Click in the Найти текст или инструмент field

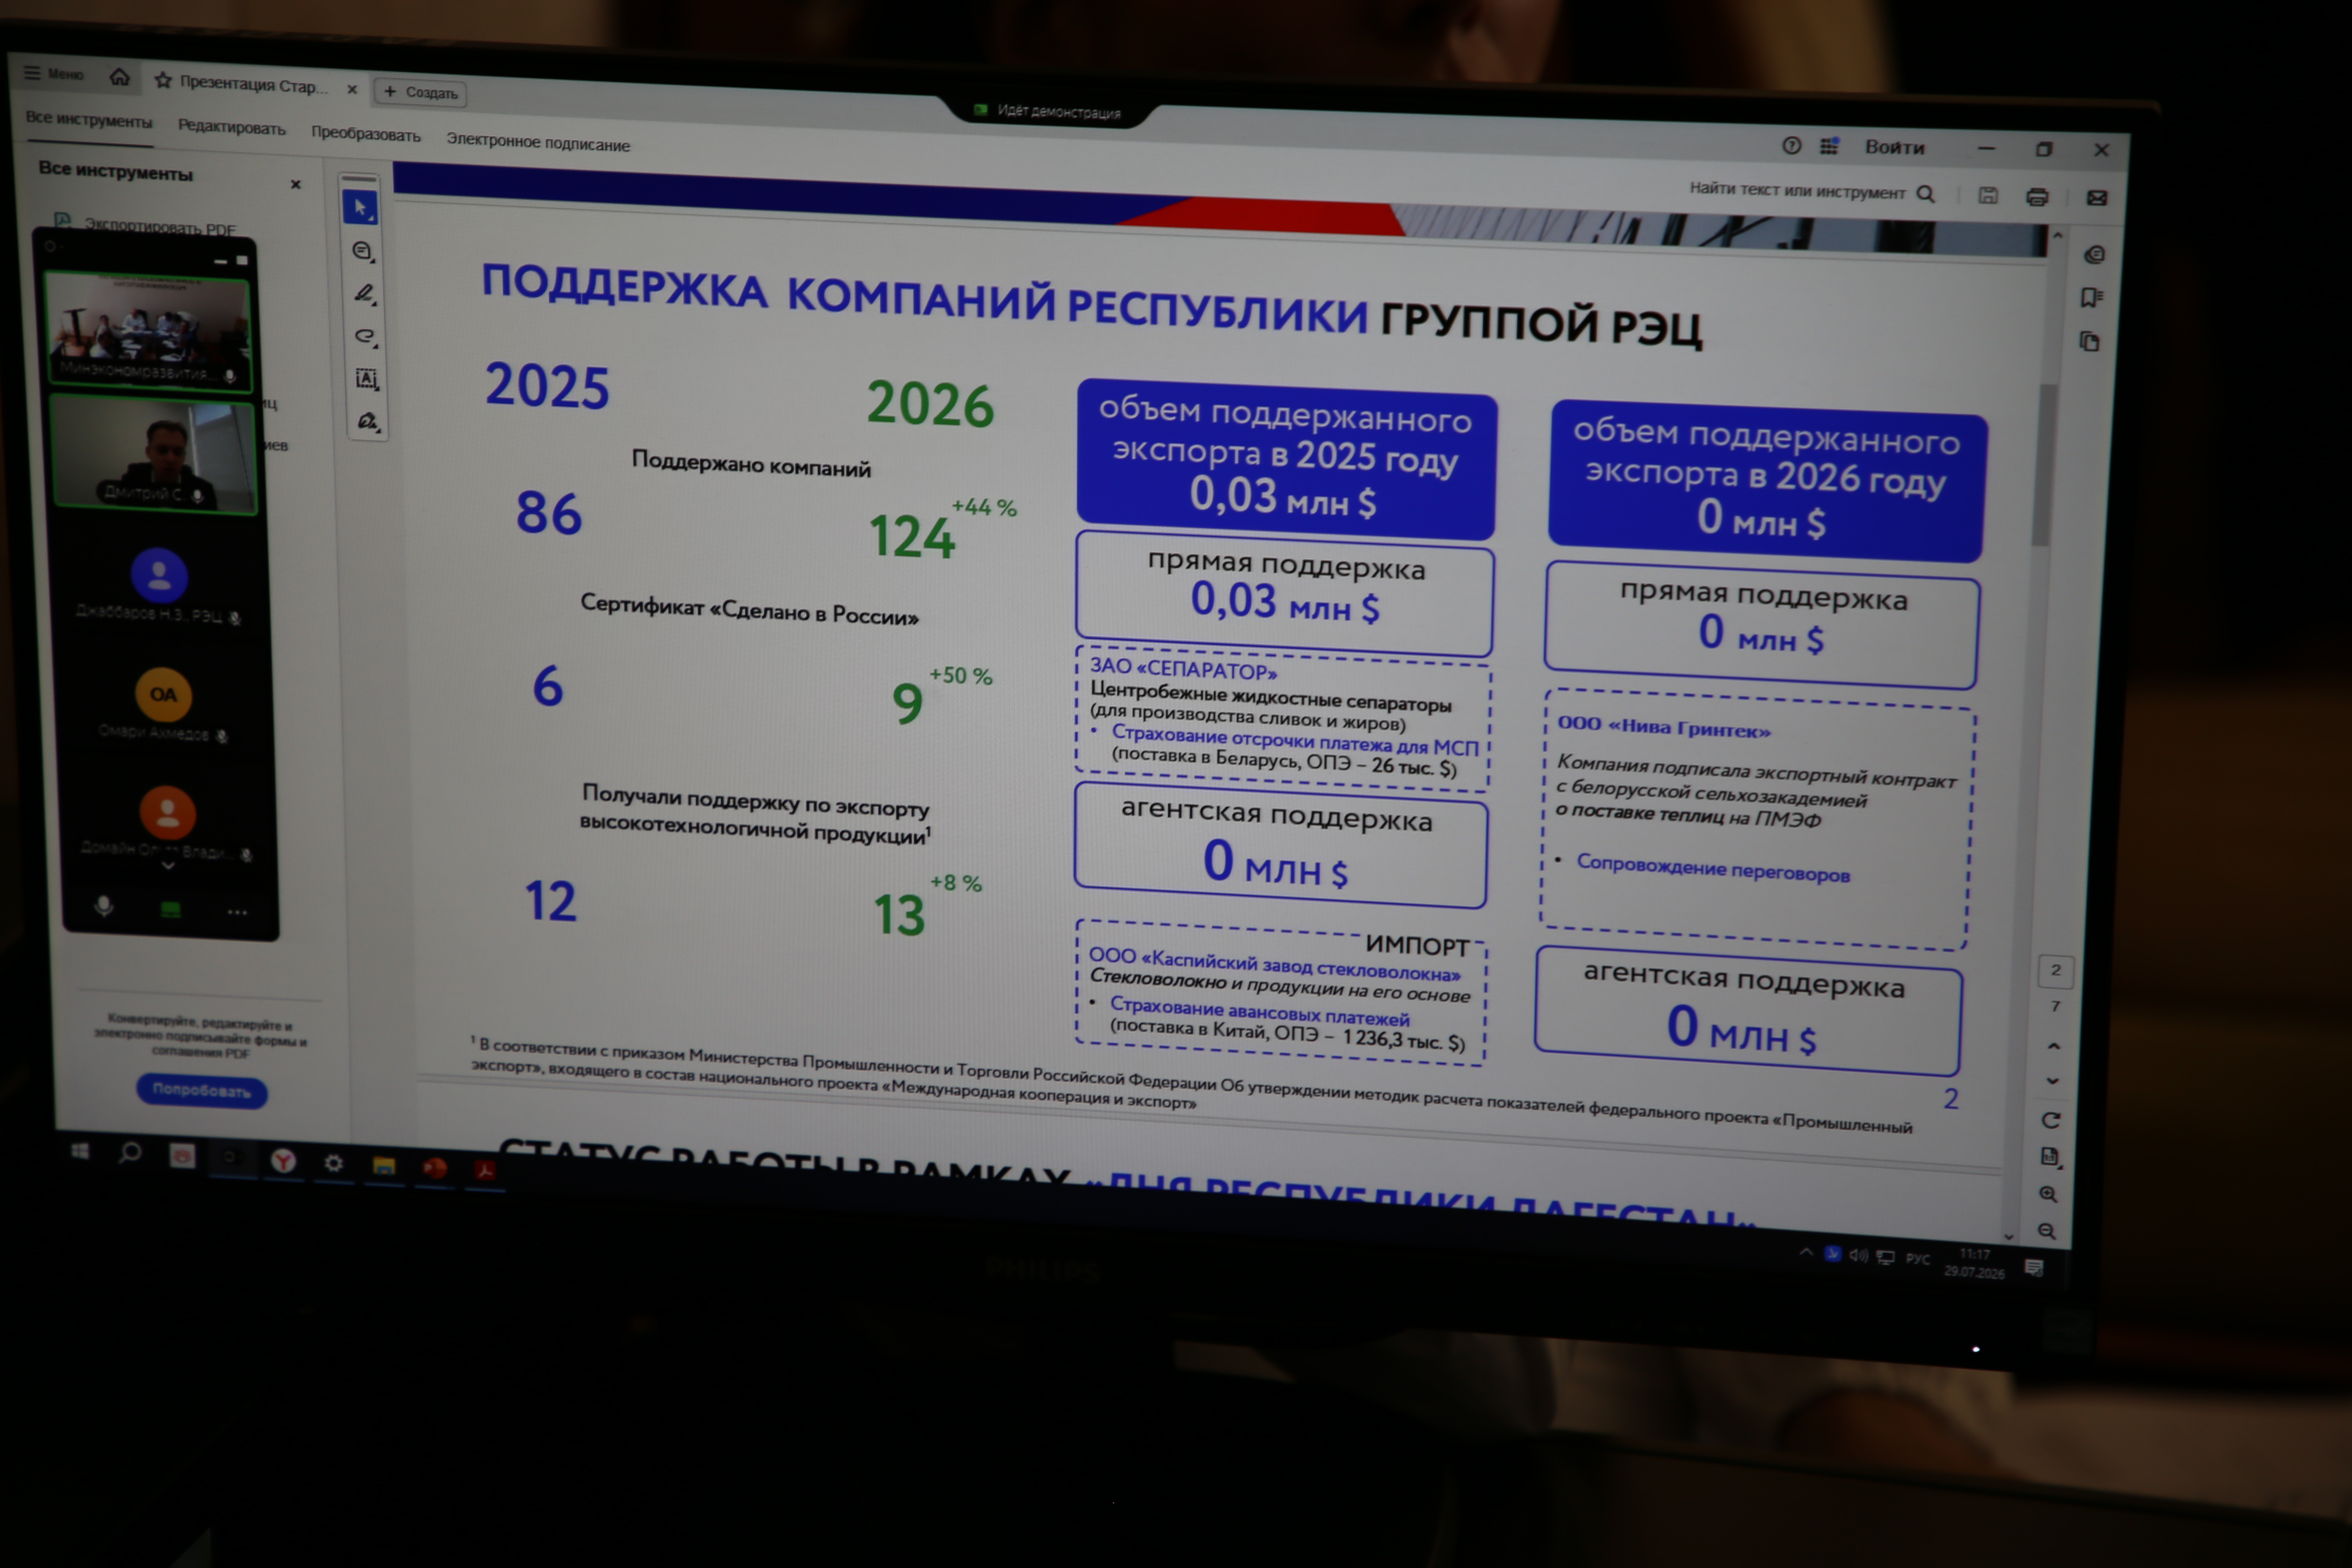click(x=1797, y=190)
